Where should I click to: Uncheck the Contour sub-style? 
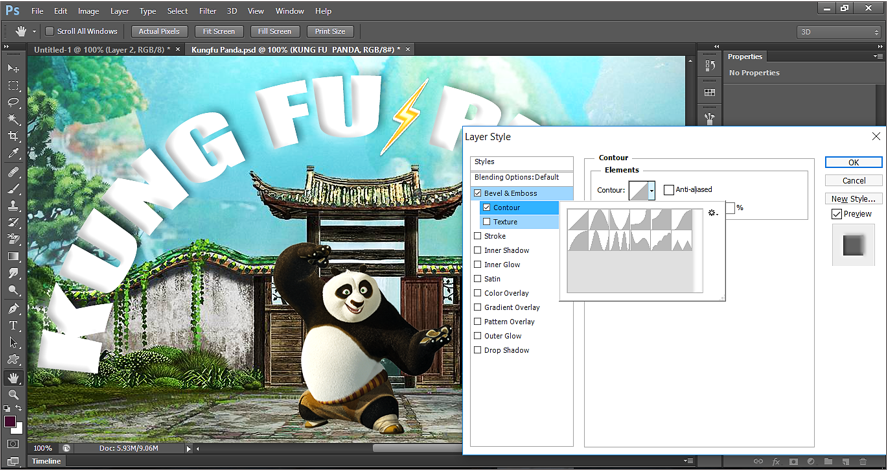(x=486, y=207)
